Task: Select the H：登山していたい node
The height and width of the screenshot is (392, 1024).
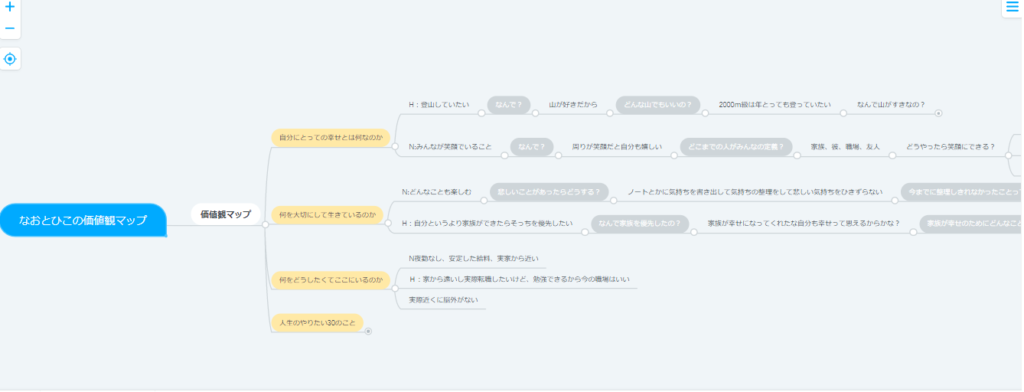Action: pyautogui.click(x=439, y=105)
